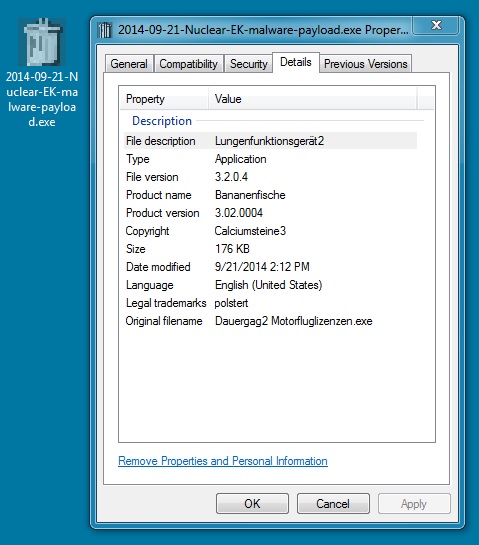Dismiss the dialog using Cancel

tap(333, 504)
